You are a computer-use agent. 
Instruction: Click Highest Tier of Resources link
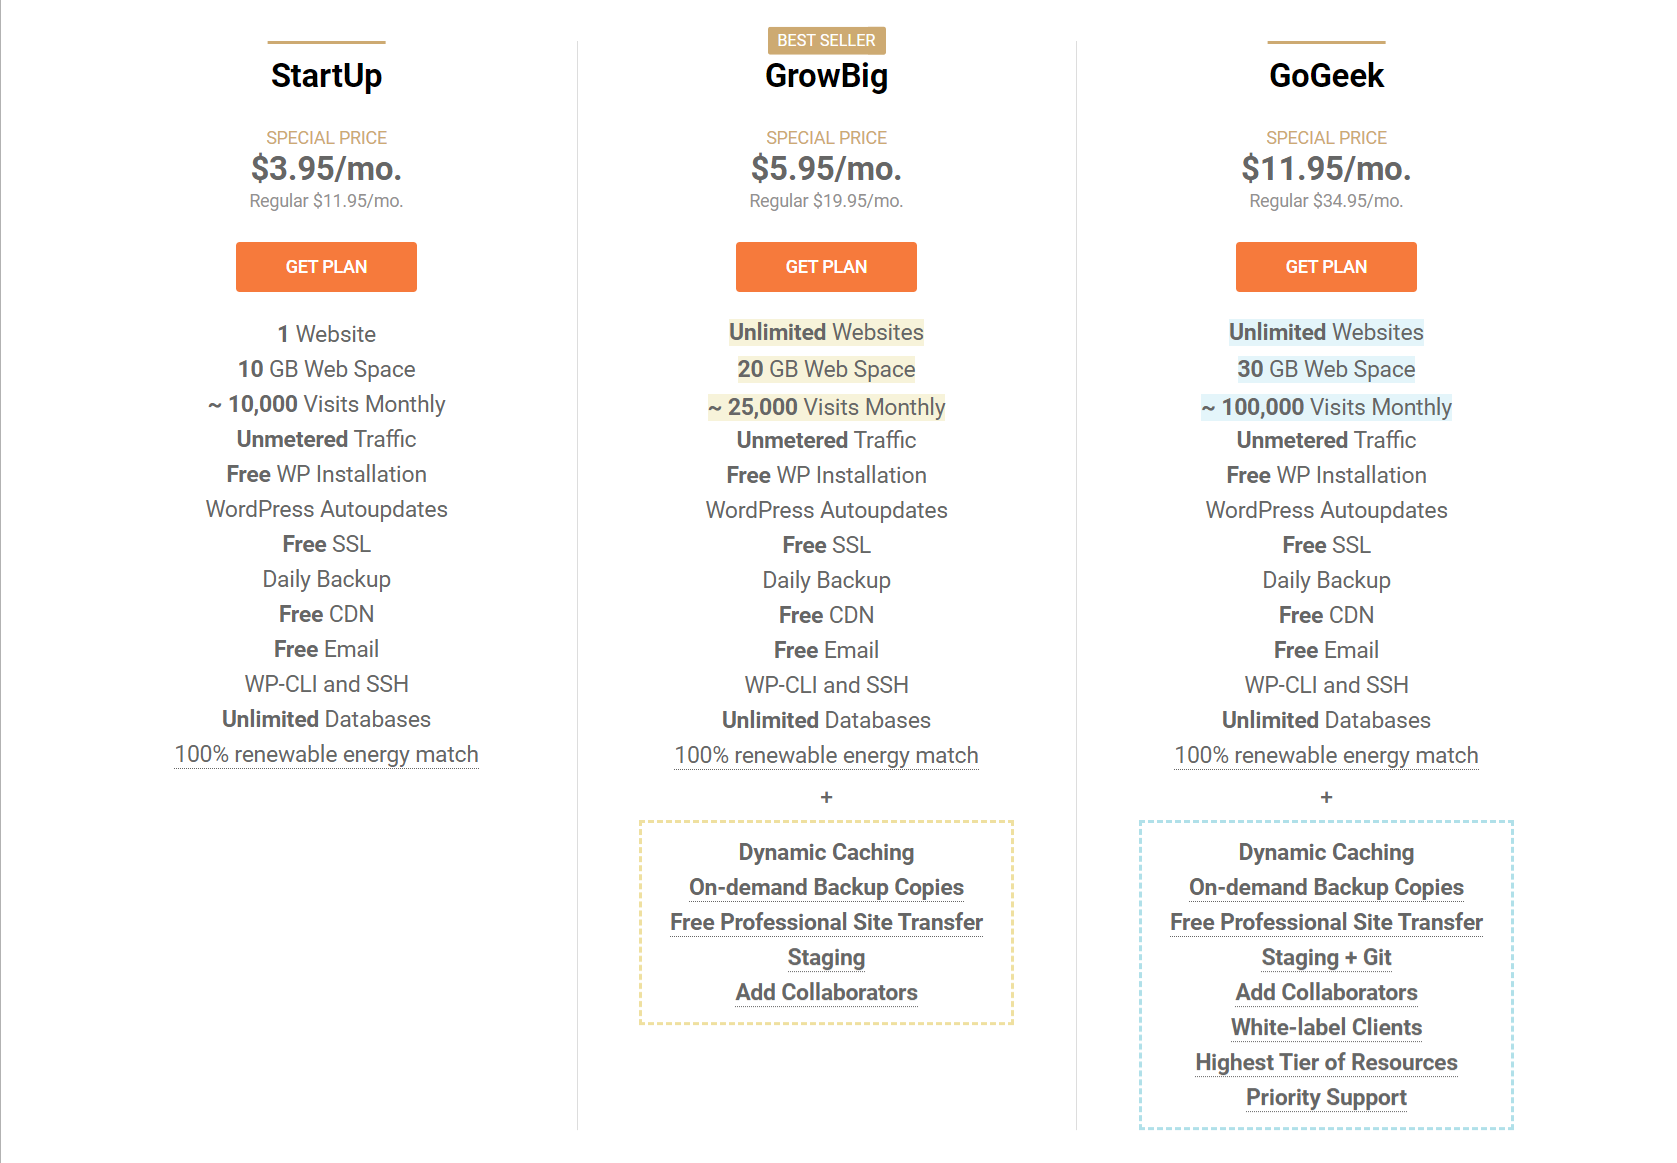[1326, 1062]
